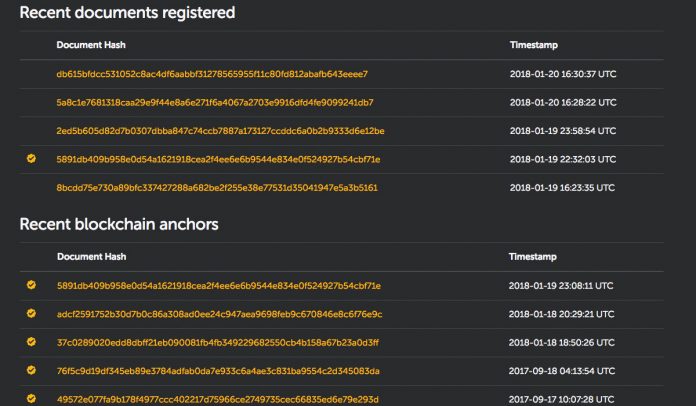
Task: Click checkmark icon beside anchor hash 5891db409b
Action: (32, 286)
